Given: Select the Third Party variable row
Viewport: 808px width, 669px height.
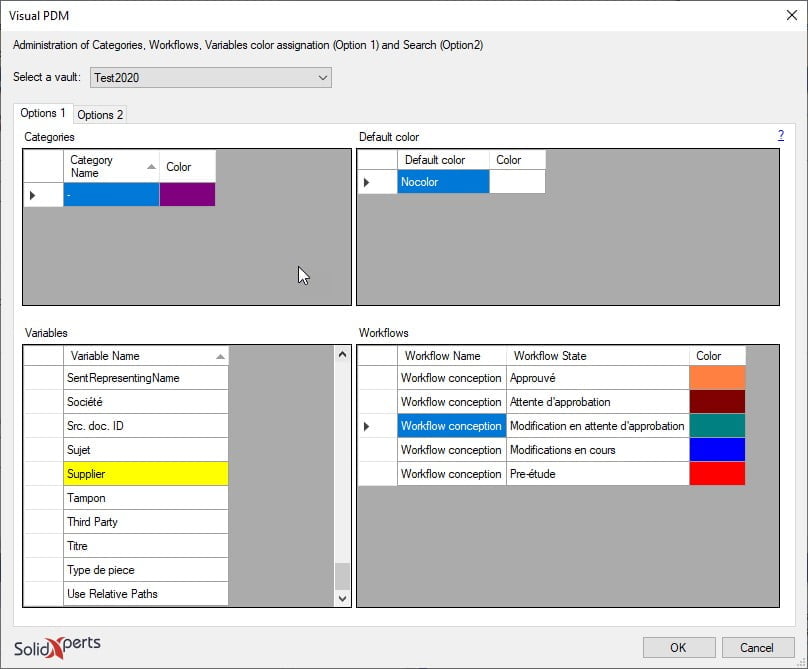Looking at the screenshot, I should [146, 522].
